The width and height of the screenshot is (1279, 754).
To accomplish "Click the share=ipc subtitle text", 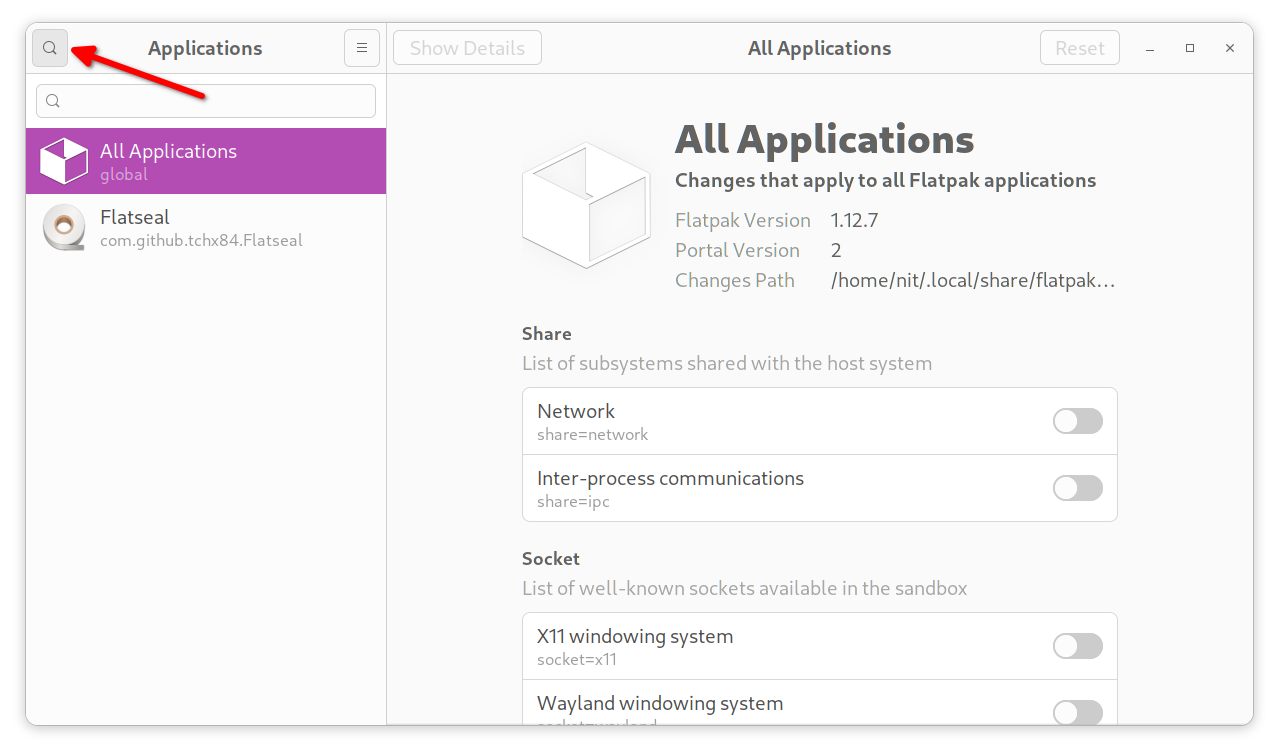I will pos(574,502).
